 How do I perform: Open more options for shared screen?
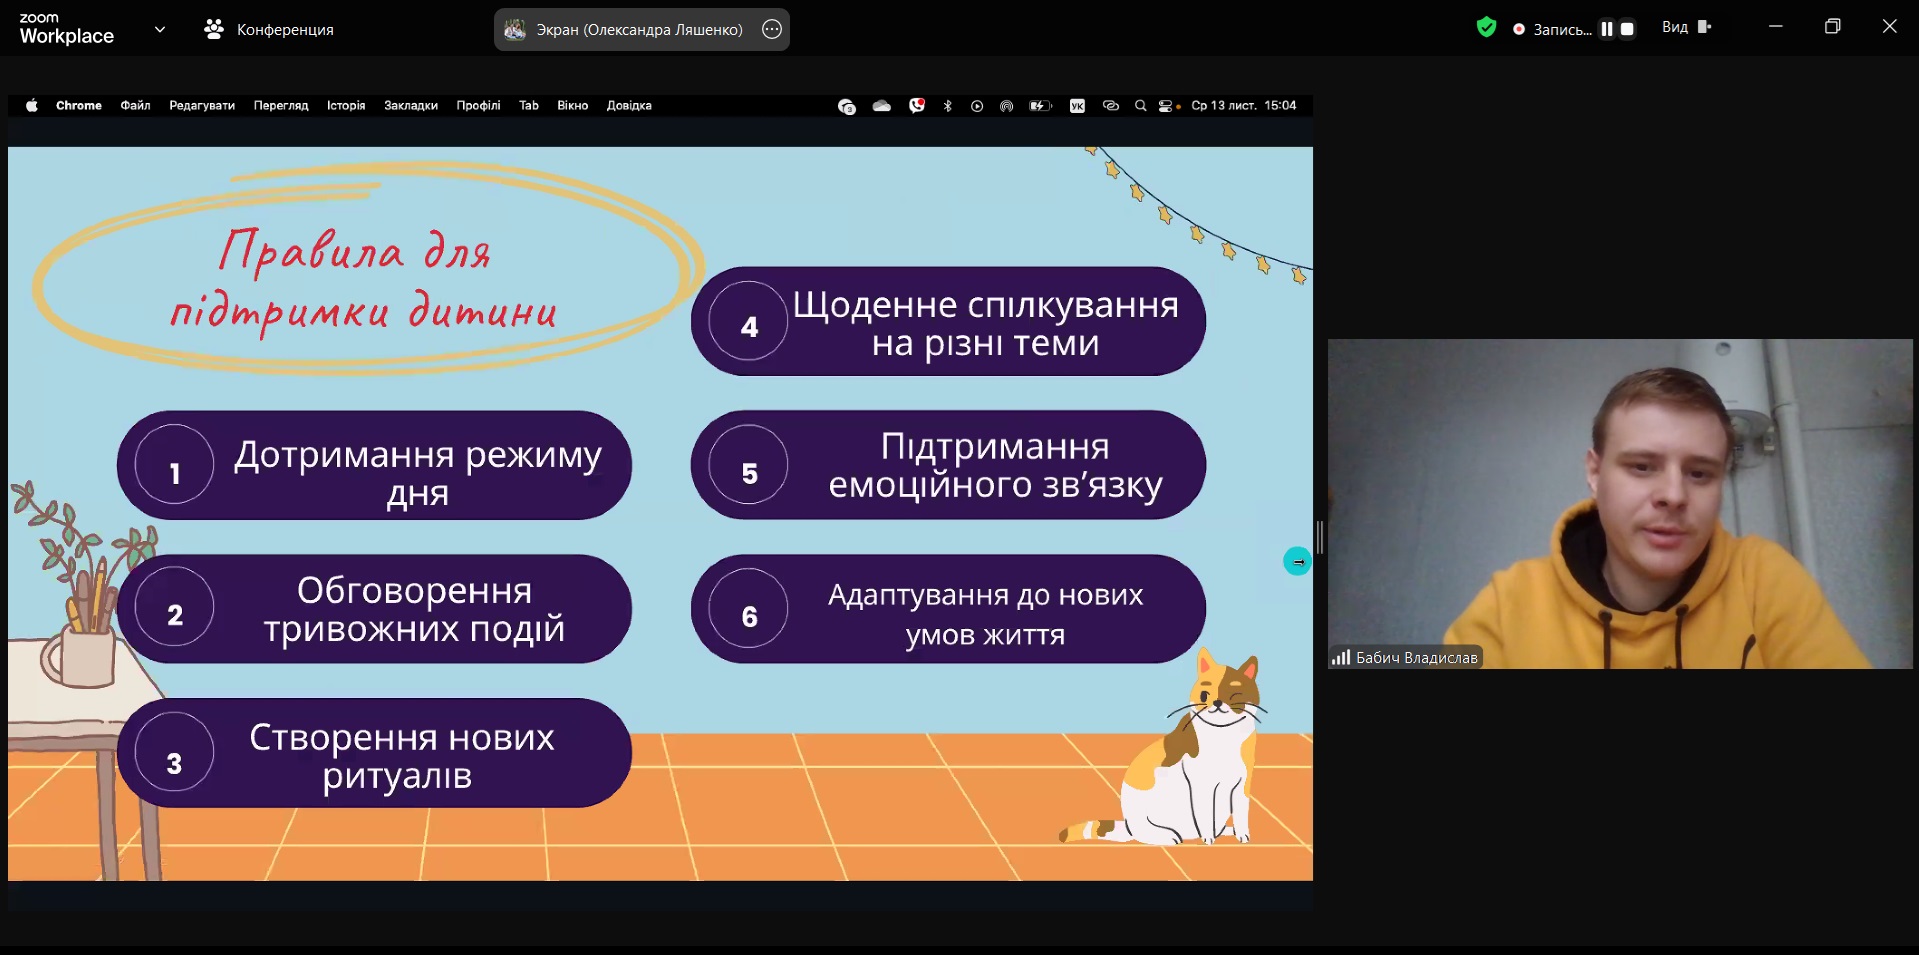(772, 29)
